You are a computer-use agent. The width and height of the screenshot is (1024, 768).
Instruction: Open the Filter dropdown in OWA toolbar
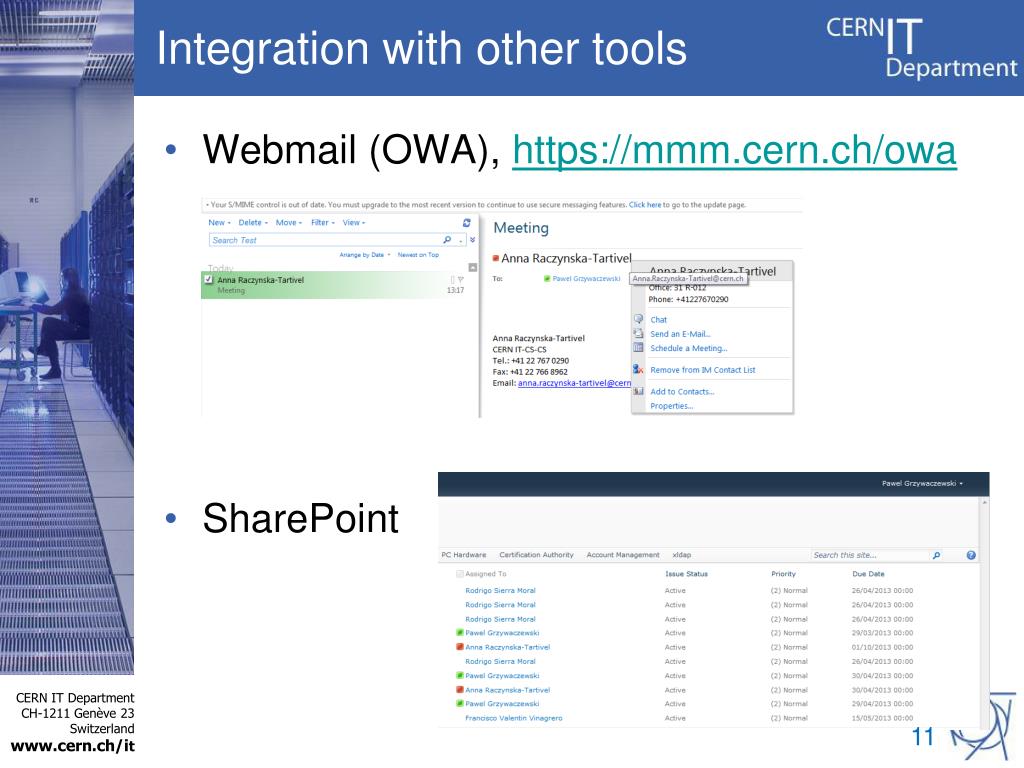323,223
